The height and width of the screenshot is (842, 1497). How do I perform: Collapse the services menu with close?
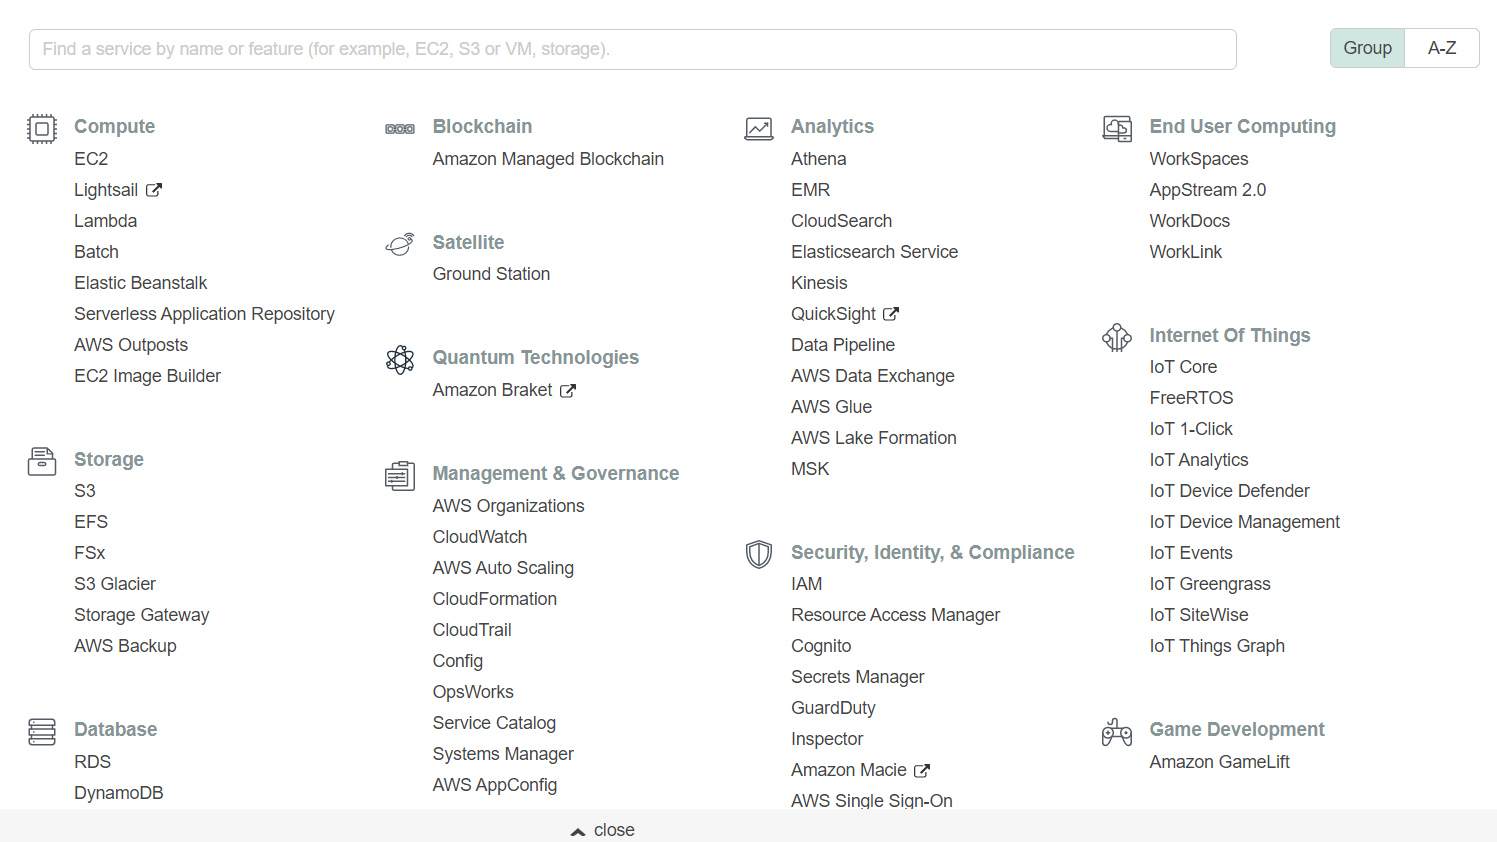(x=603, y=830)
